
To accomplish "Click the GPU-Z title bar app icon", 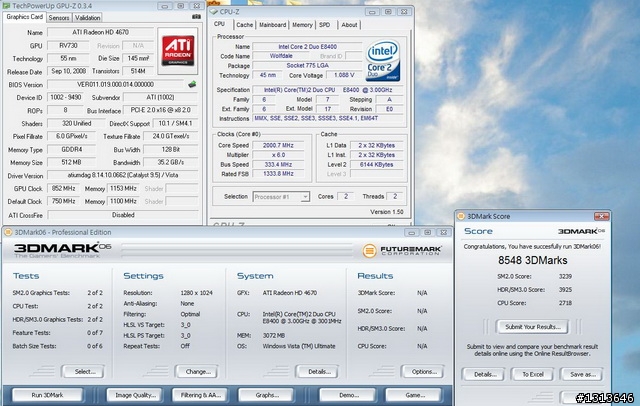I will [6, 6].
